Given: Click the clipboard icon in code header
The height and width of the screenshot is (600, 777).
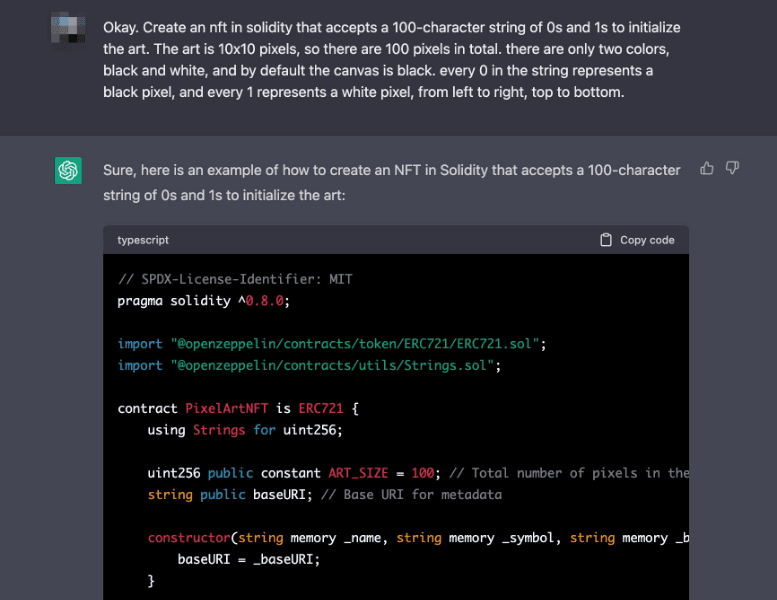Looking at the screenshot, I should (x=606, y=240).
